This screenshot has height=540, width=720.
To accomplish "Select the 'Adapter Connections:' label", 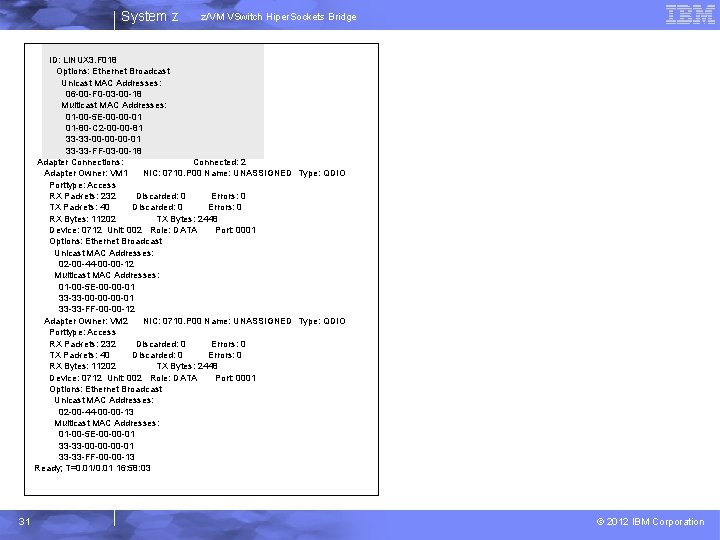I will [x=80, y=162].
